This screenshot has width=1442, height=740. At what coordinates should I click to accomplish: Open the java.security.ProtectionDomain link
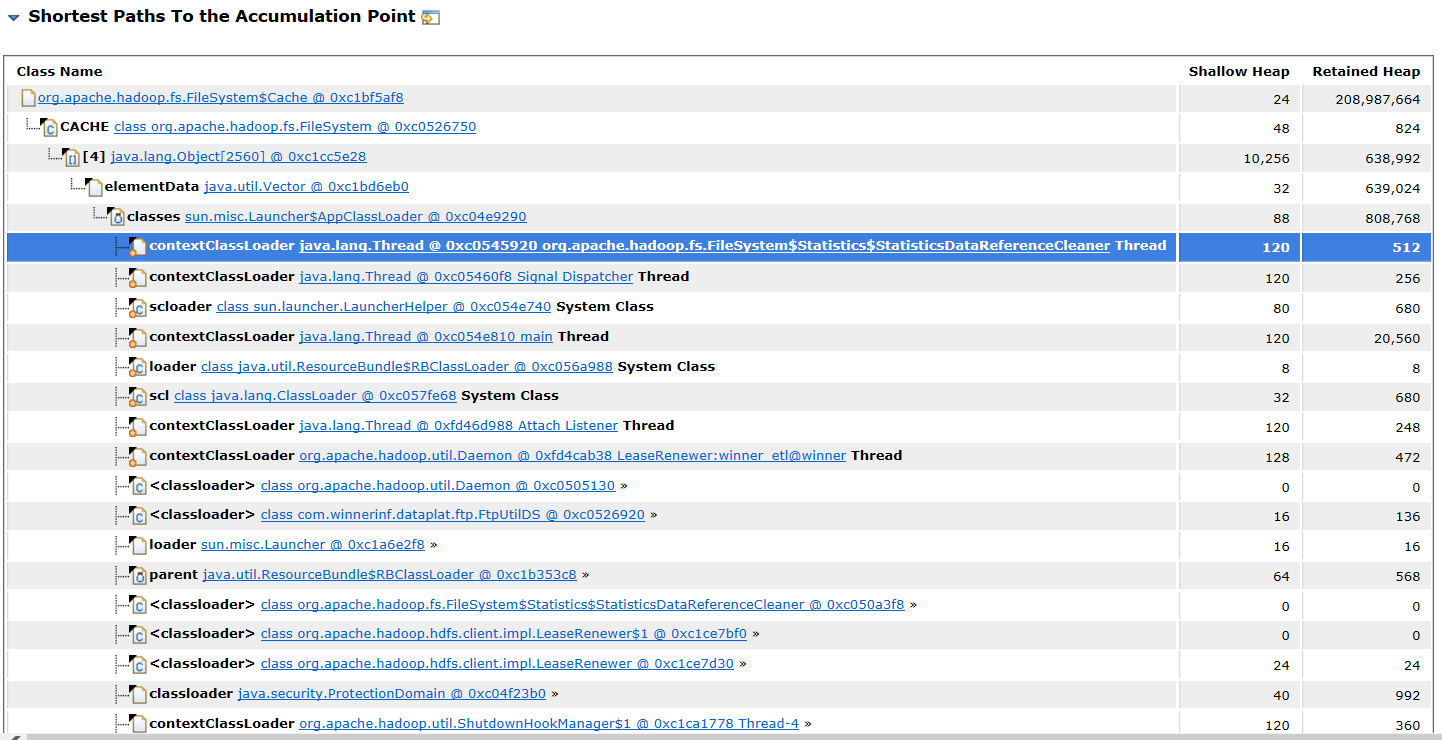pos(392,694)
